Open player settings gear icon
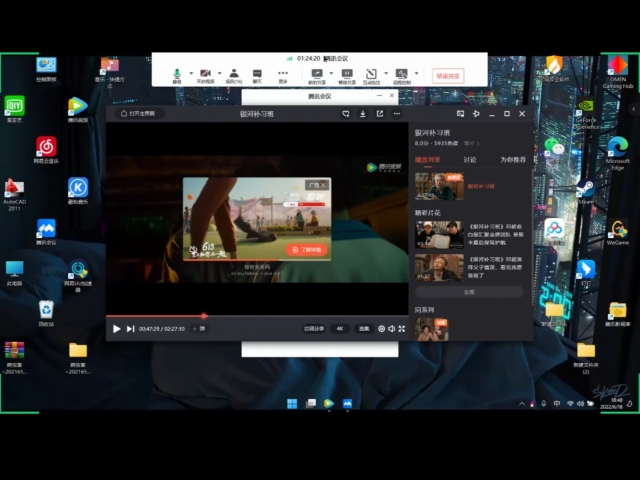Image resolution: width=640 pixels, height=480 pixels. (x=381, y=328)
